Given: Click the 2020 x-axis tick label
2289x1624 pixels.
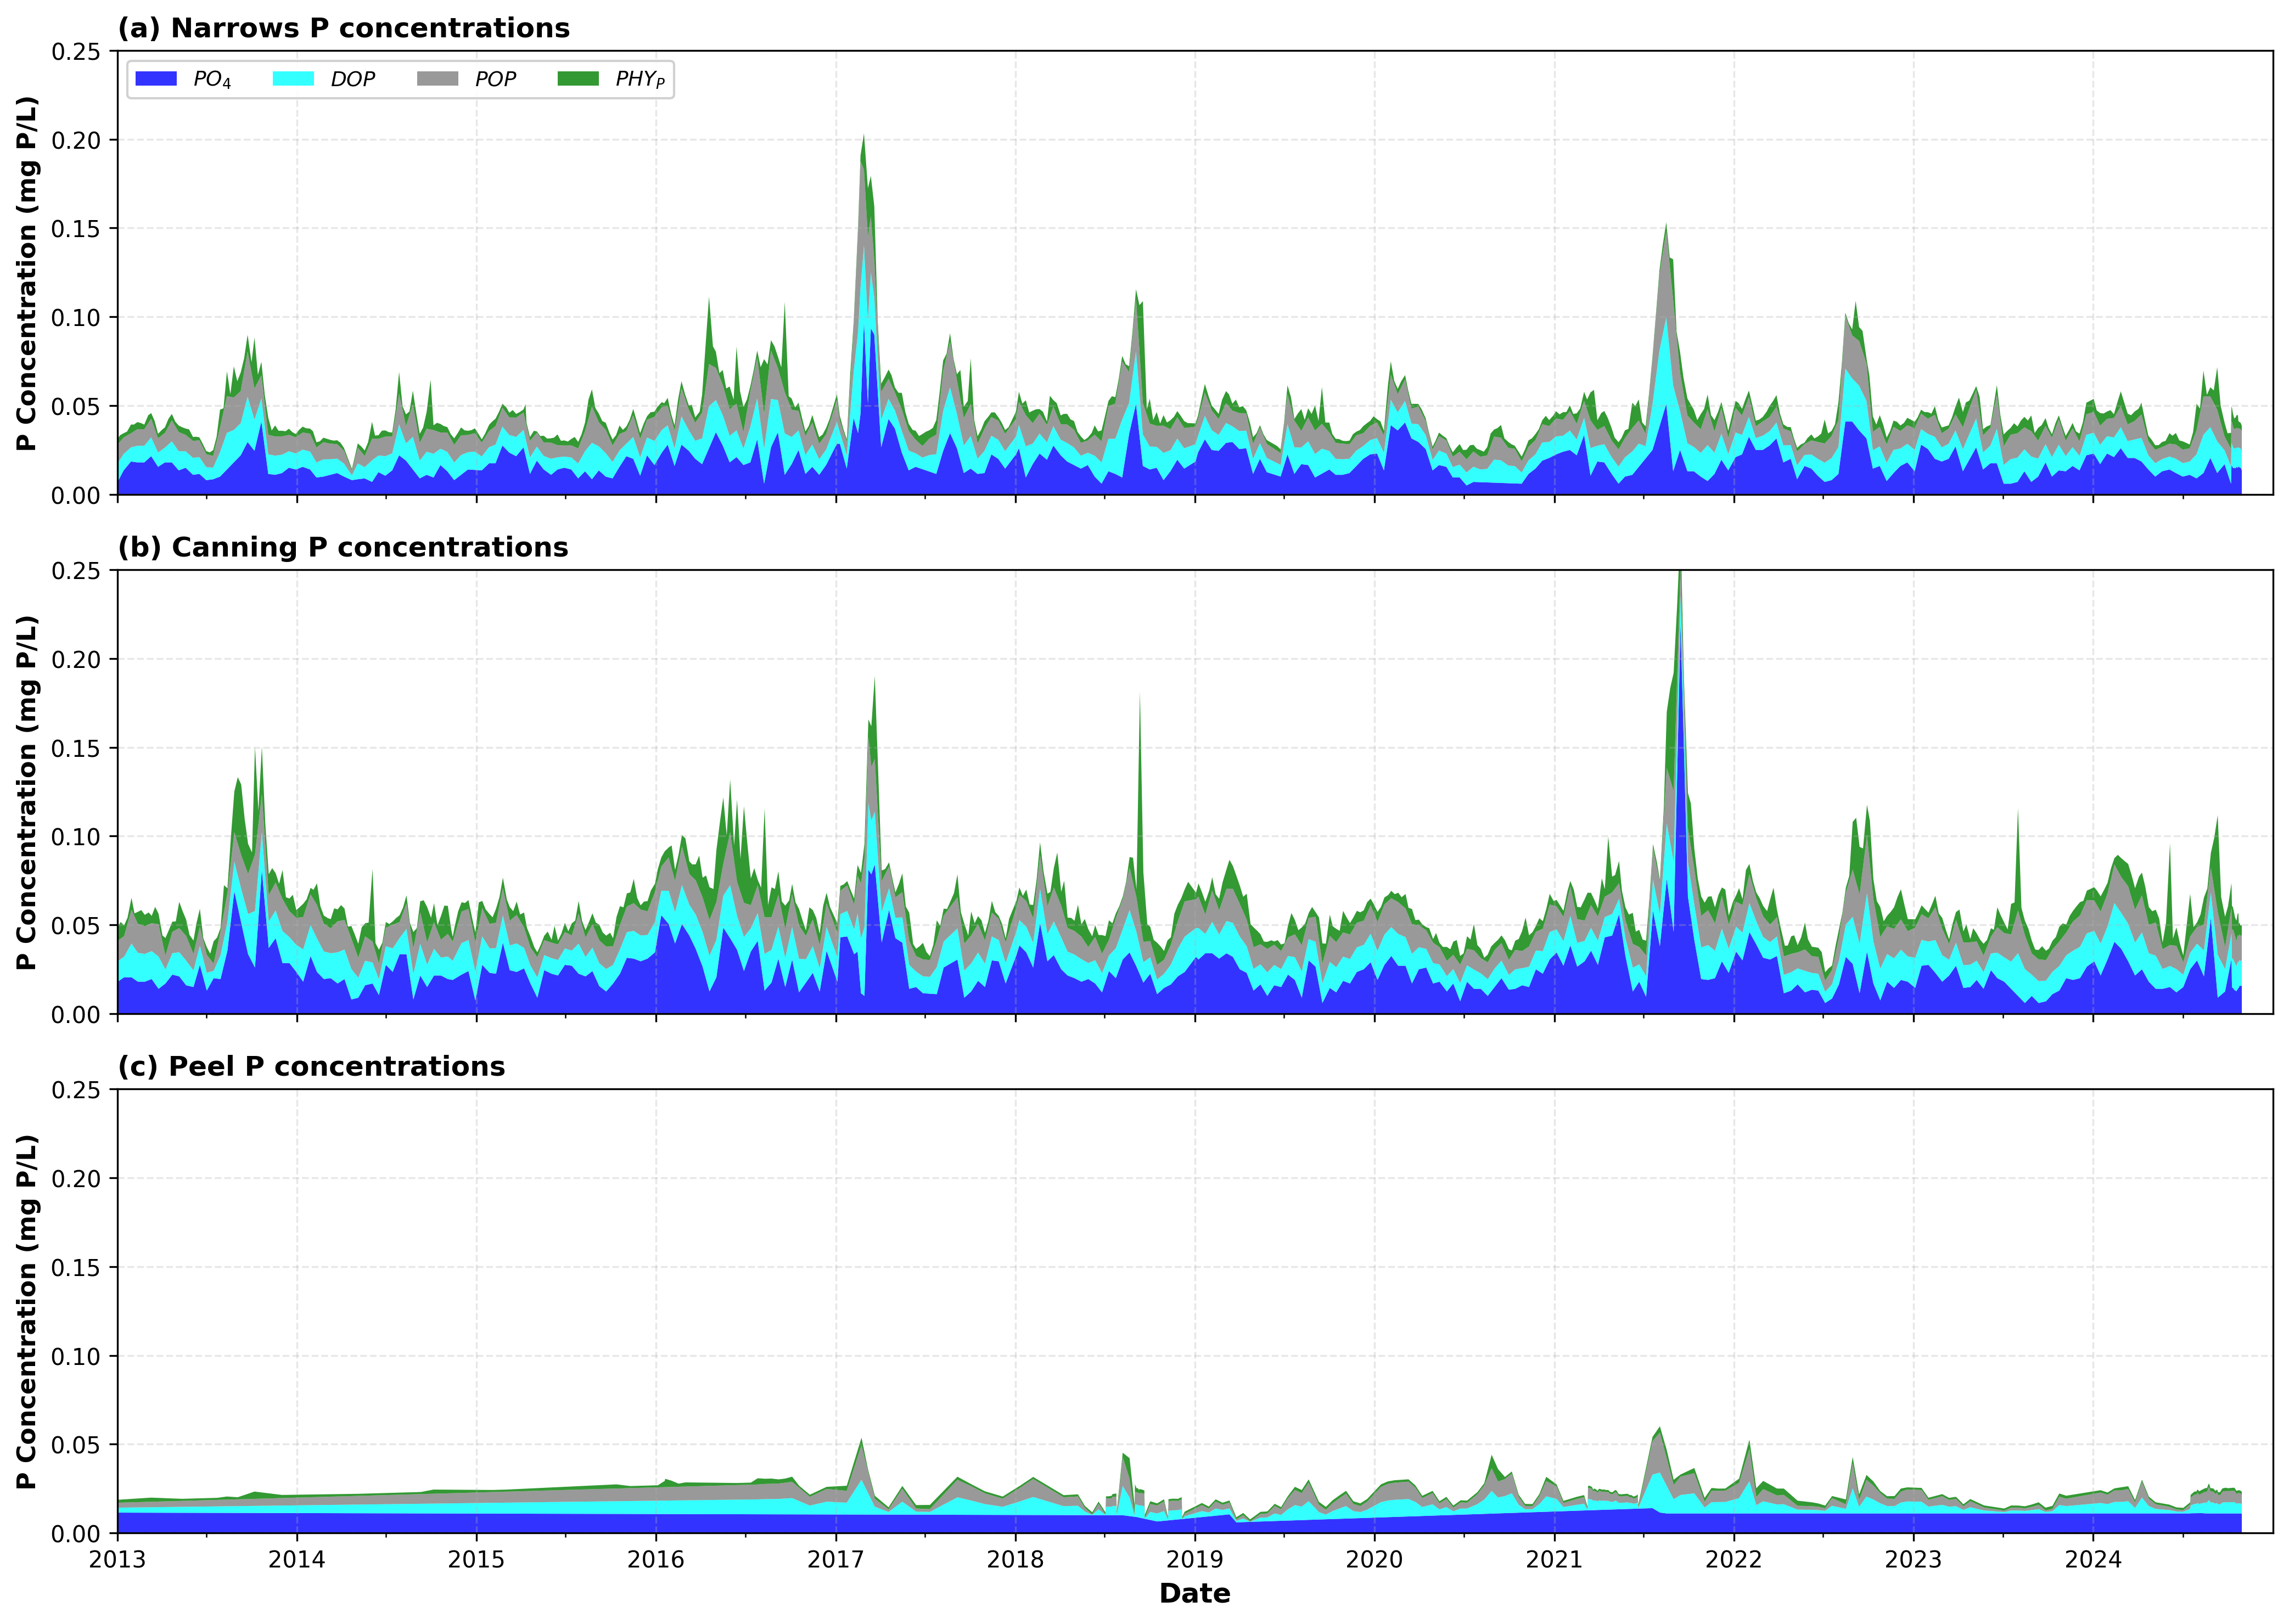Looking at the screenshot, I should pyautogui.click(x=1374, y=1560).
